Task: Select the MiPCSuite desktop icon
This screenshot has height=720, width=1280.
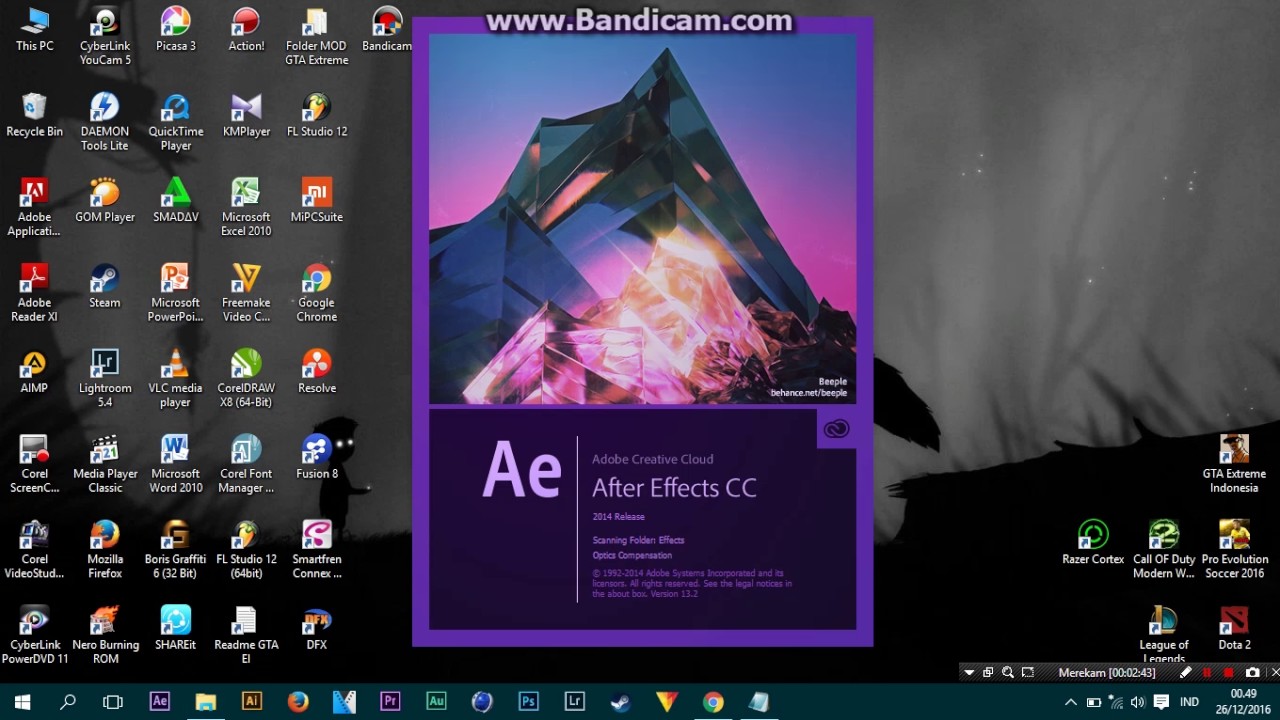Action: [x=317, y=201]
